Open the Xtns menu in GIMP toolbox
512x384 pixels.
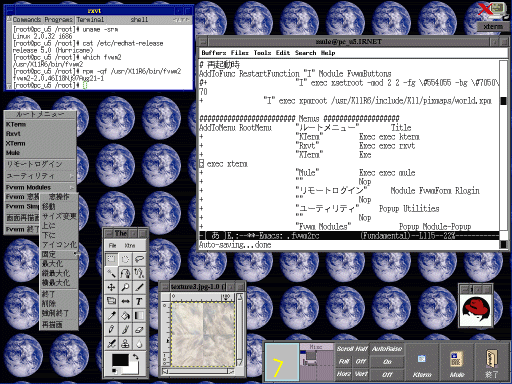[130, 246]
